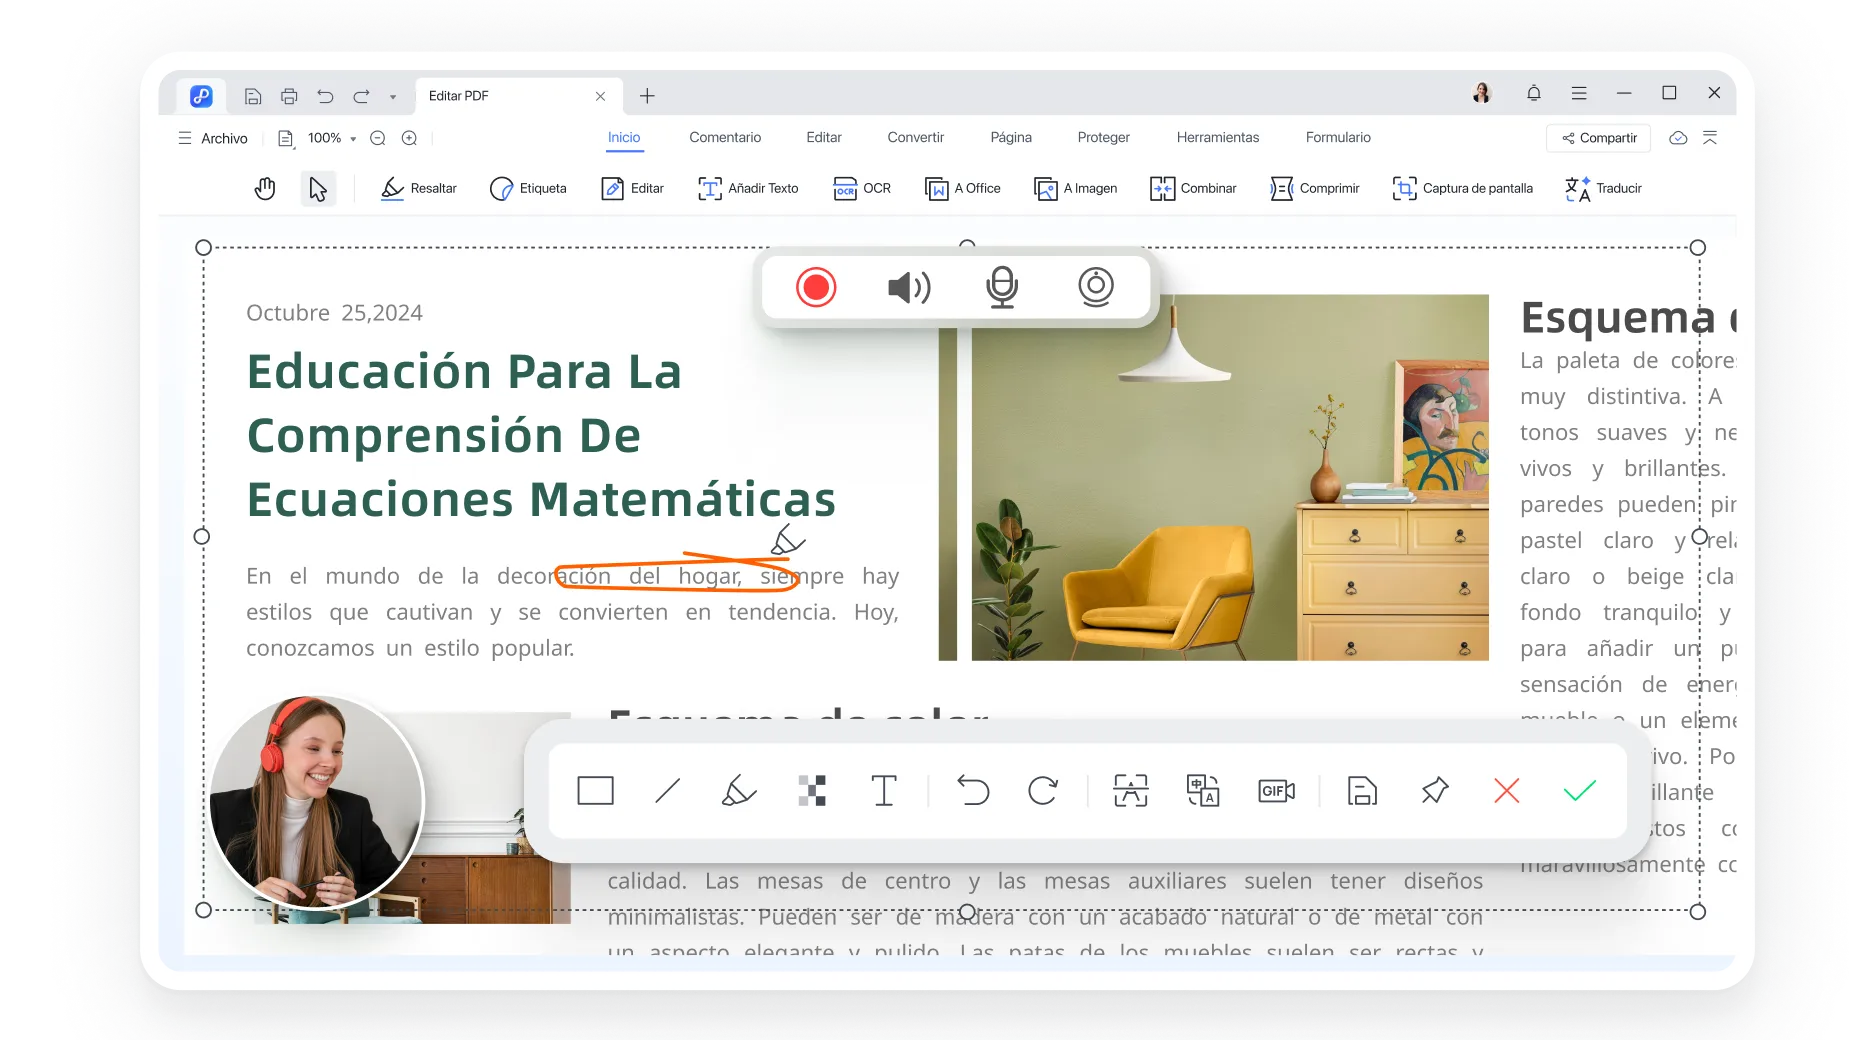Open the user profile avatar

(x=1482, y=93)
